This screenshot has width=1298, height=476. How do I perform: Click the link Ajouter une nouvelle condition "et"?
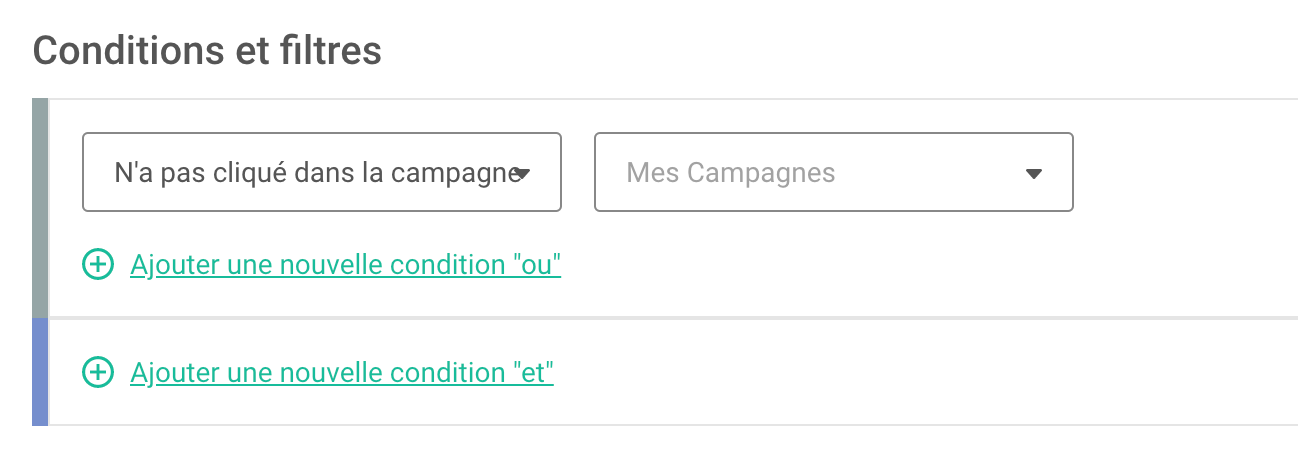click(x=342, y=373)
